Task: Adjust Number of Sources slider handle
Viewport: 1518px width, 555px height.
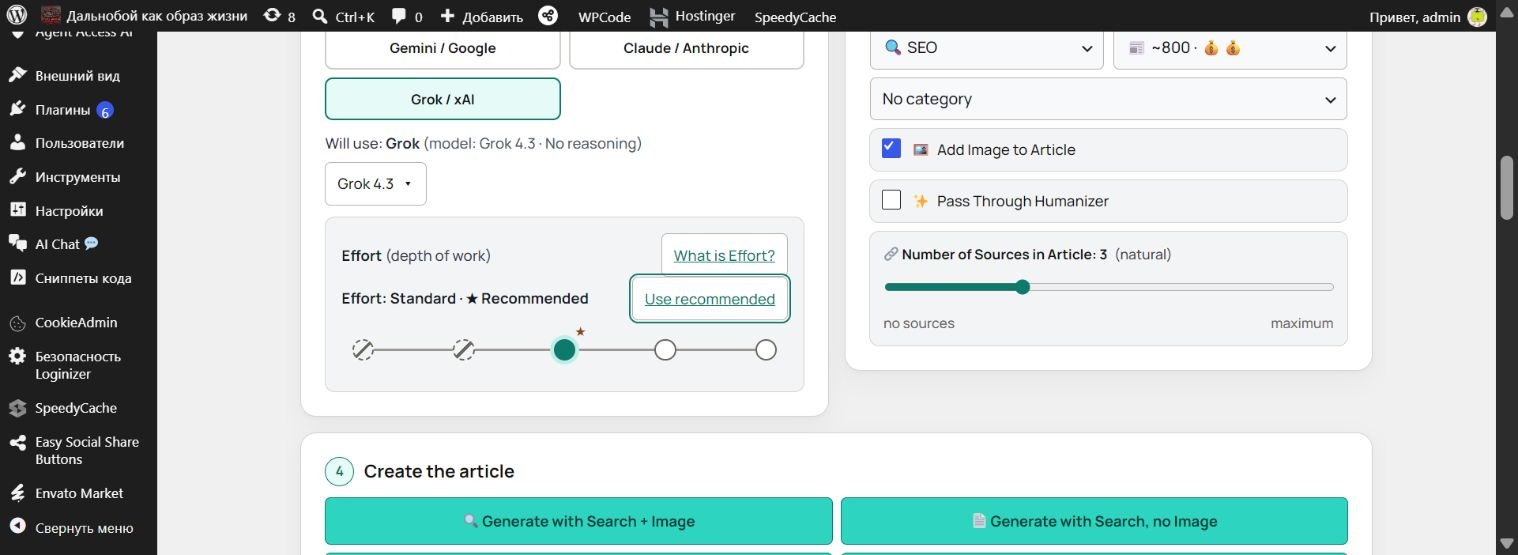Action: pos(1022,287)
